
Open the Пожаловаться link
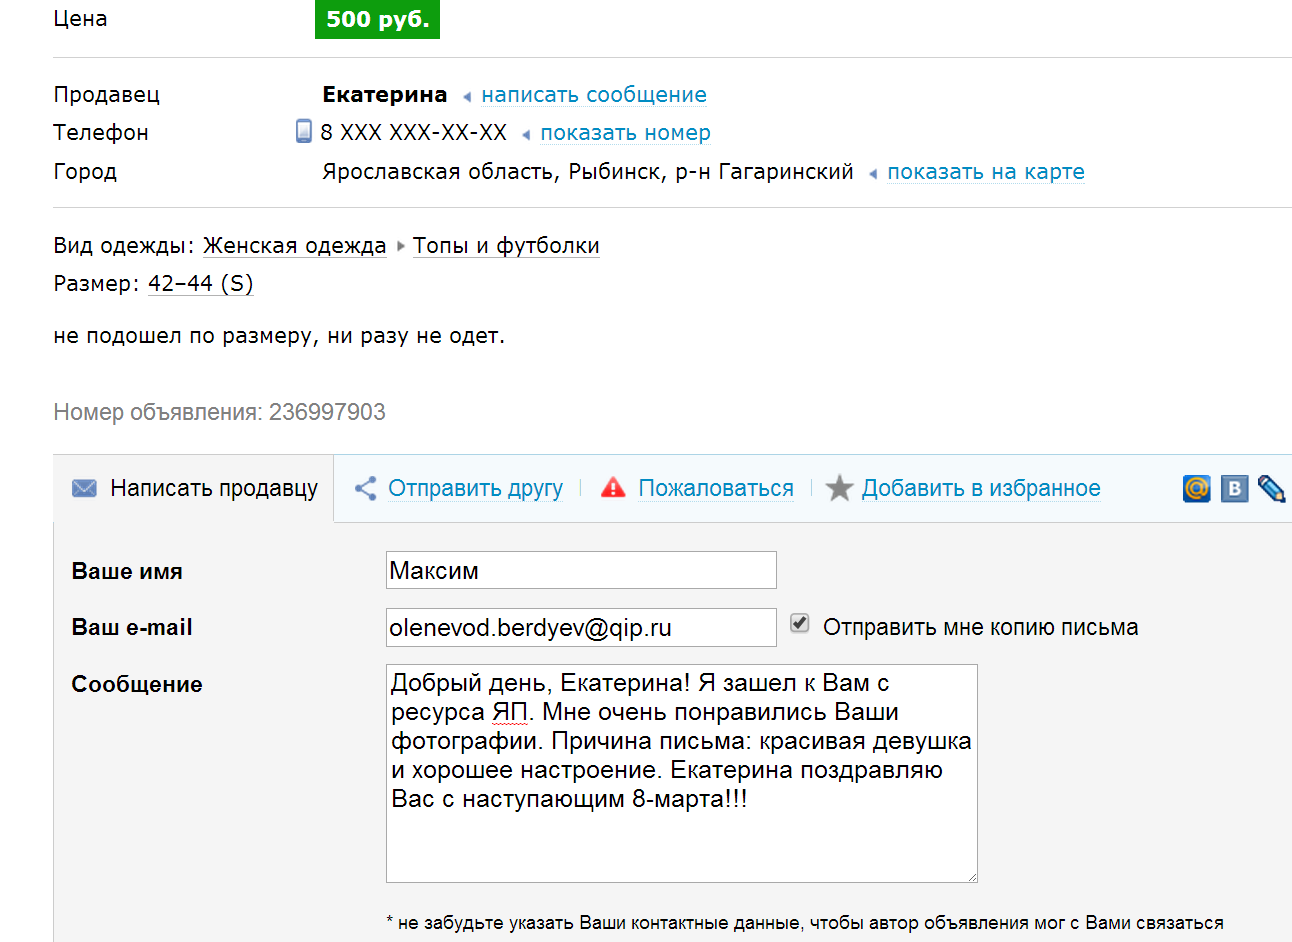tap(716, 488)
